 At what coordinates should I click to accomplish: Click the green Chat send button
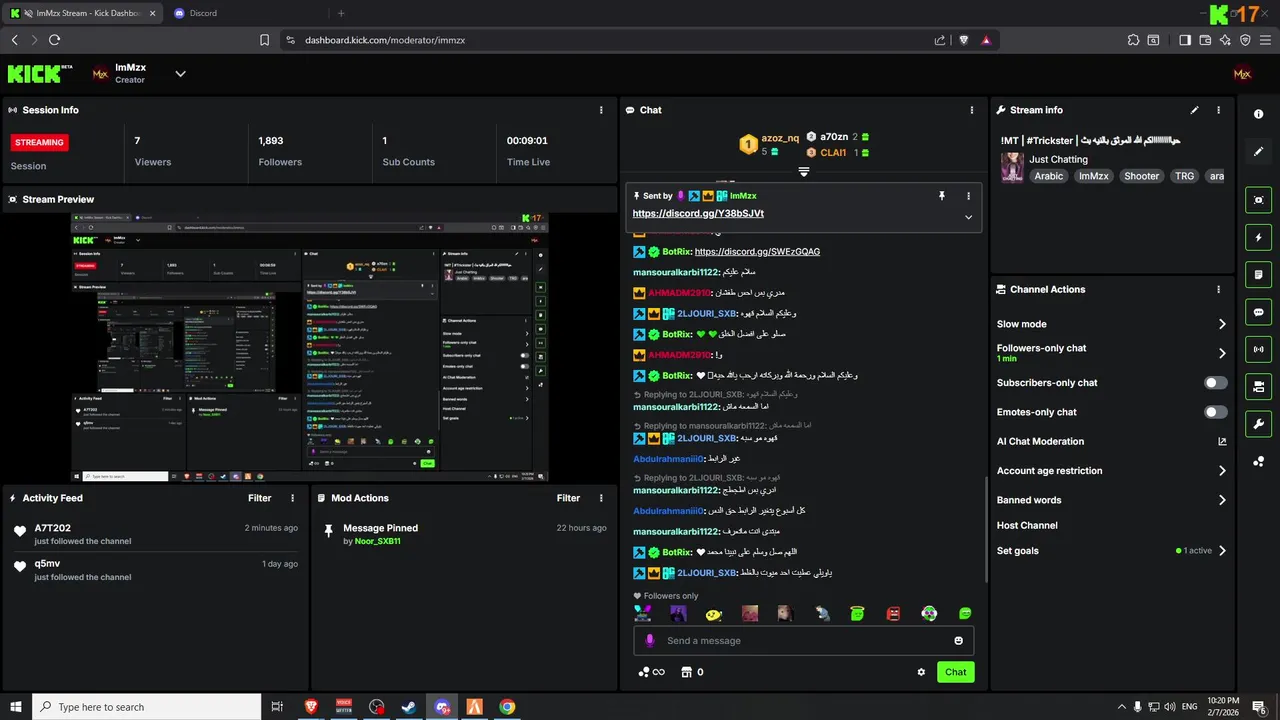(956, 672)
